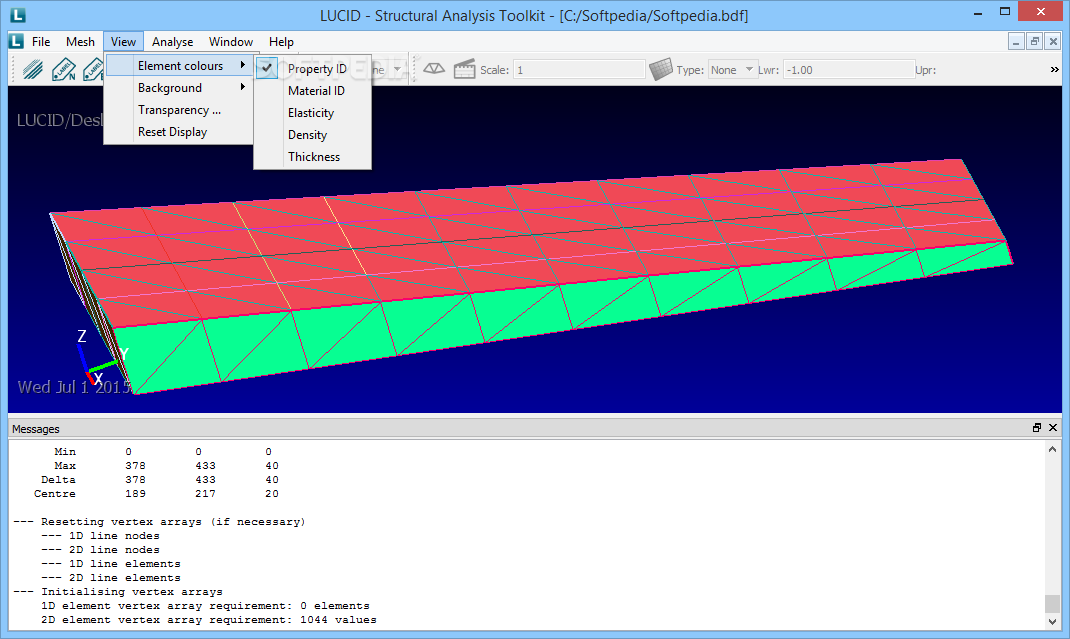Viewport: 1070px width, 639px height.
Task: Undock the Messages panel
Action: pyautogui.click(x=1037, y=428)
